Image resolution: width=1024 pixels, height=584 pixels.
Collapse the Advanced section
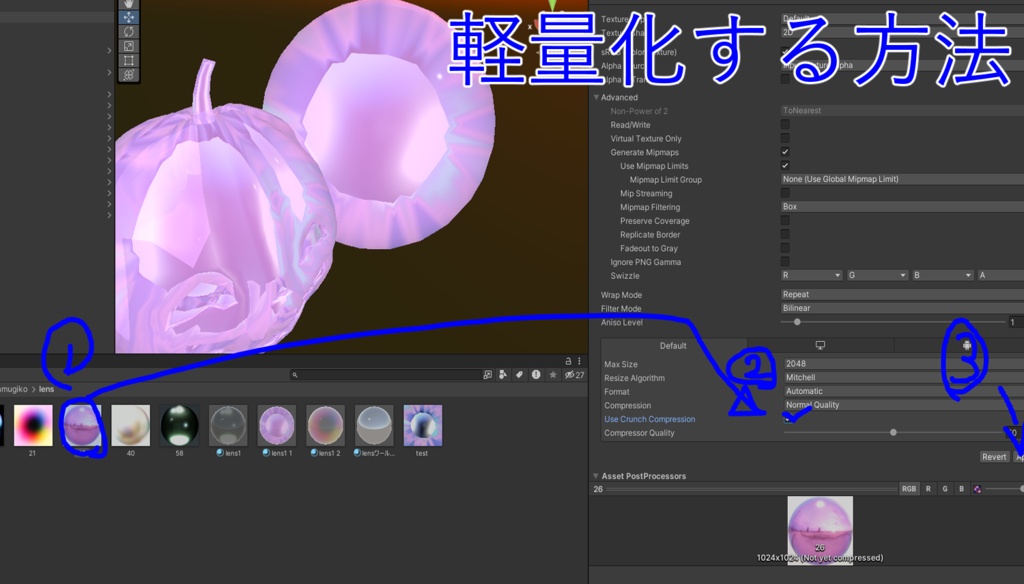click(597, 97)
